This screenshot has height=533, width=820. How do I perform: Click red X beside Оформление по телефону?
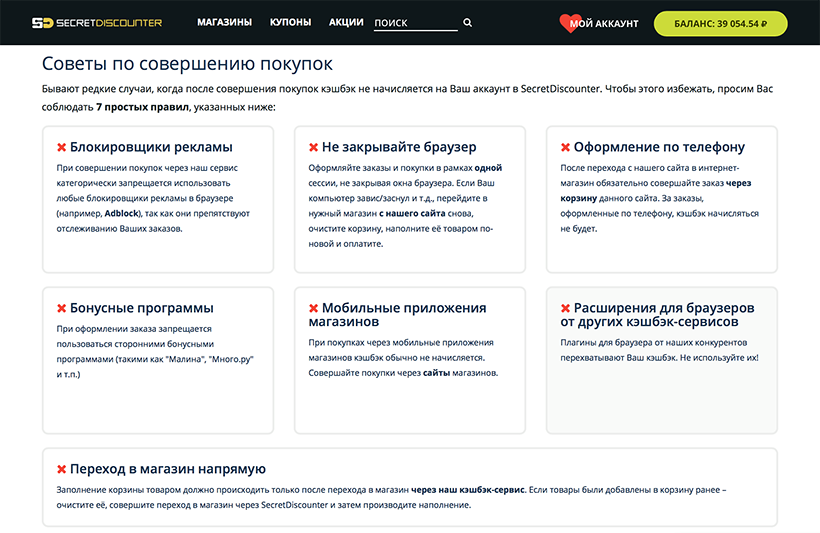pos(565,147)
